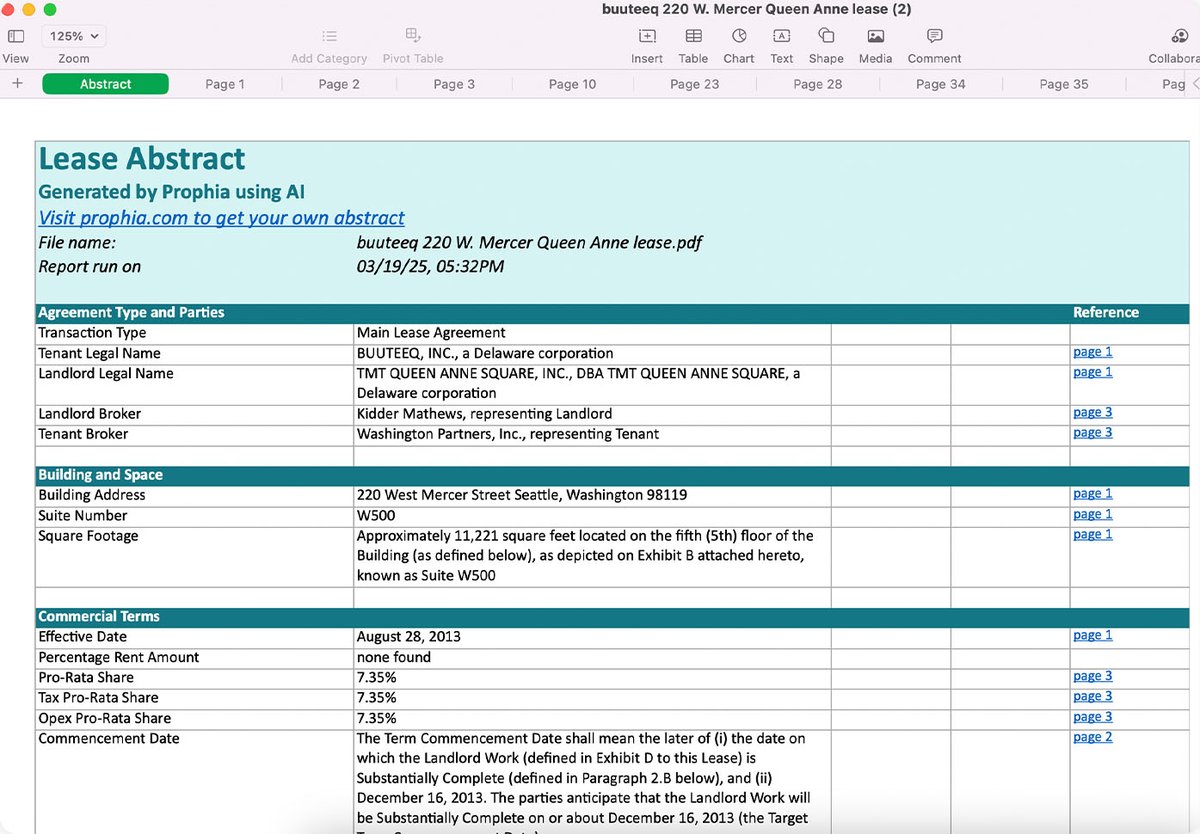The image size is (1200, 834).
Task: Click the Insert toolbar icon
Action: pos(647,36)
